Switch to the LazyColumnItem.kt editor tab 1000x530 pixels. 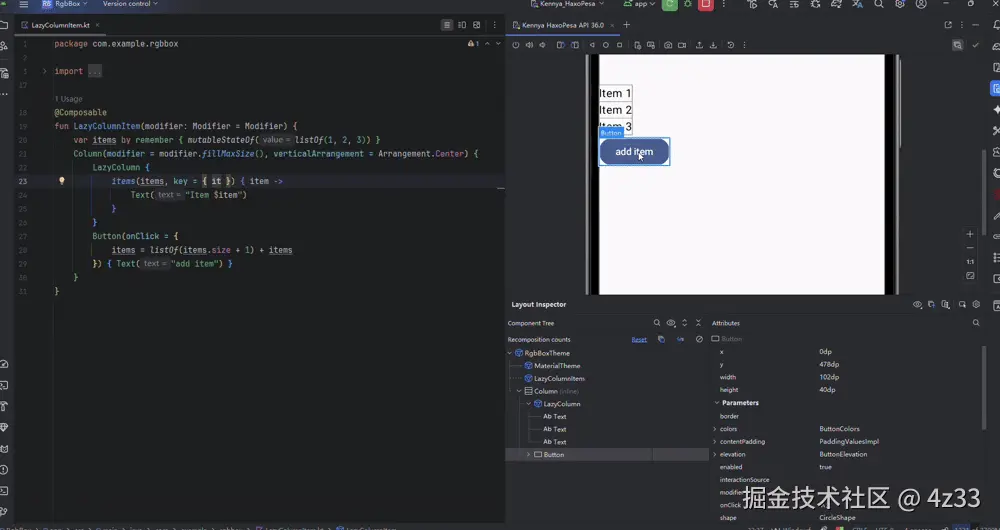(60, 26)
